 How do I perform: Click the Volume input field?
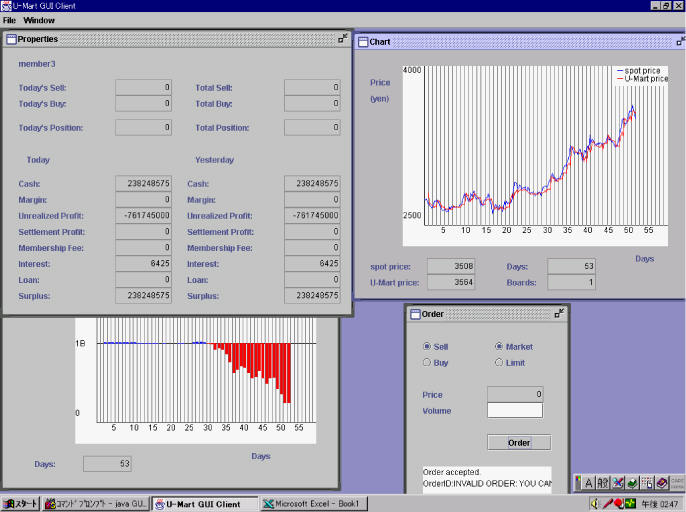514,410
